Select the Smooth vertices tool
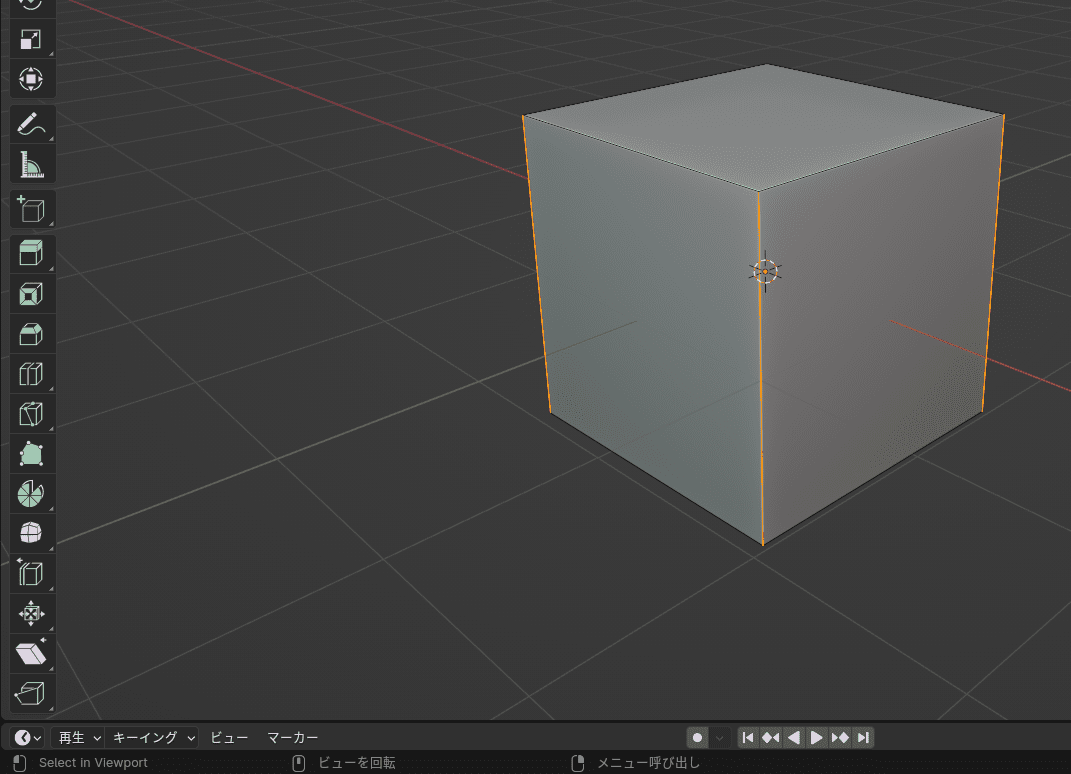1071x774 pixels. pos(31,533)
